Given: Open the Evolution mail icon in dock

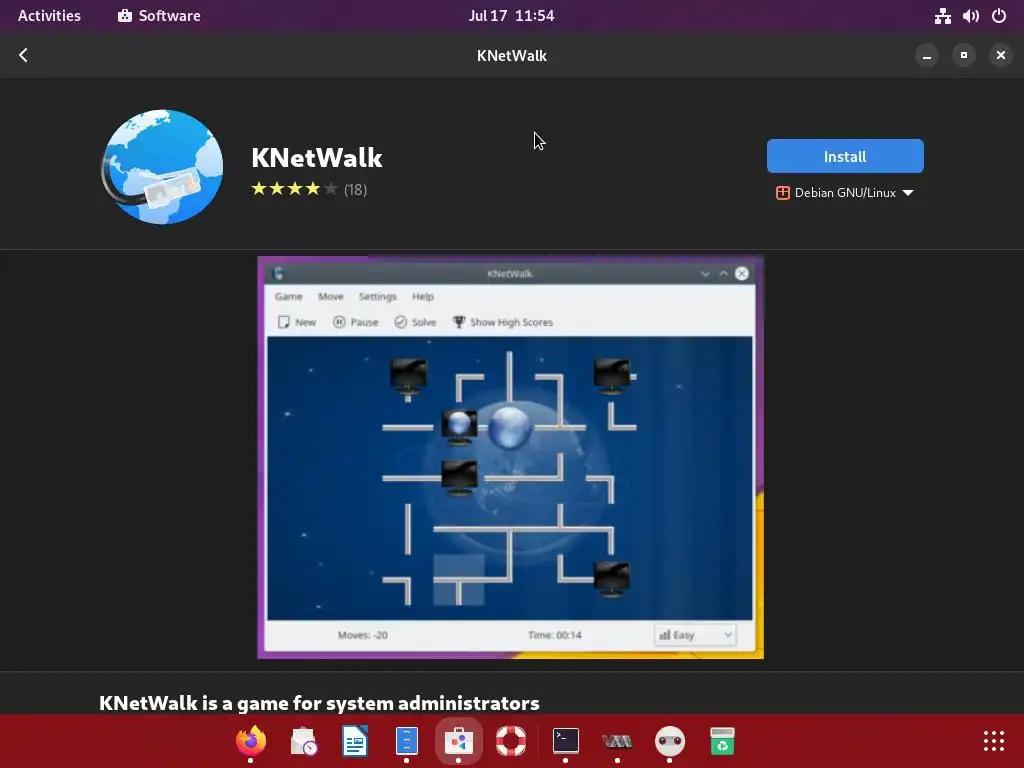Looking at the screenshot, I should click(x=303, y=741).
